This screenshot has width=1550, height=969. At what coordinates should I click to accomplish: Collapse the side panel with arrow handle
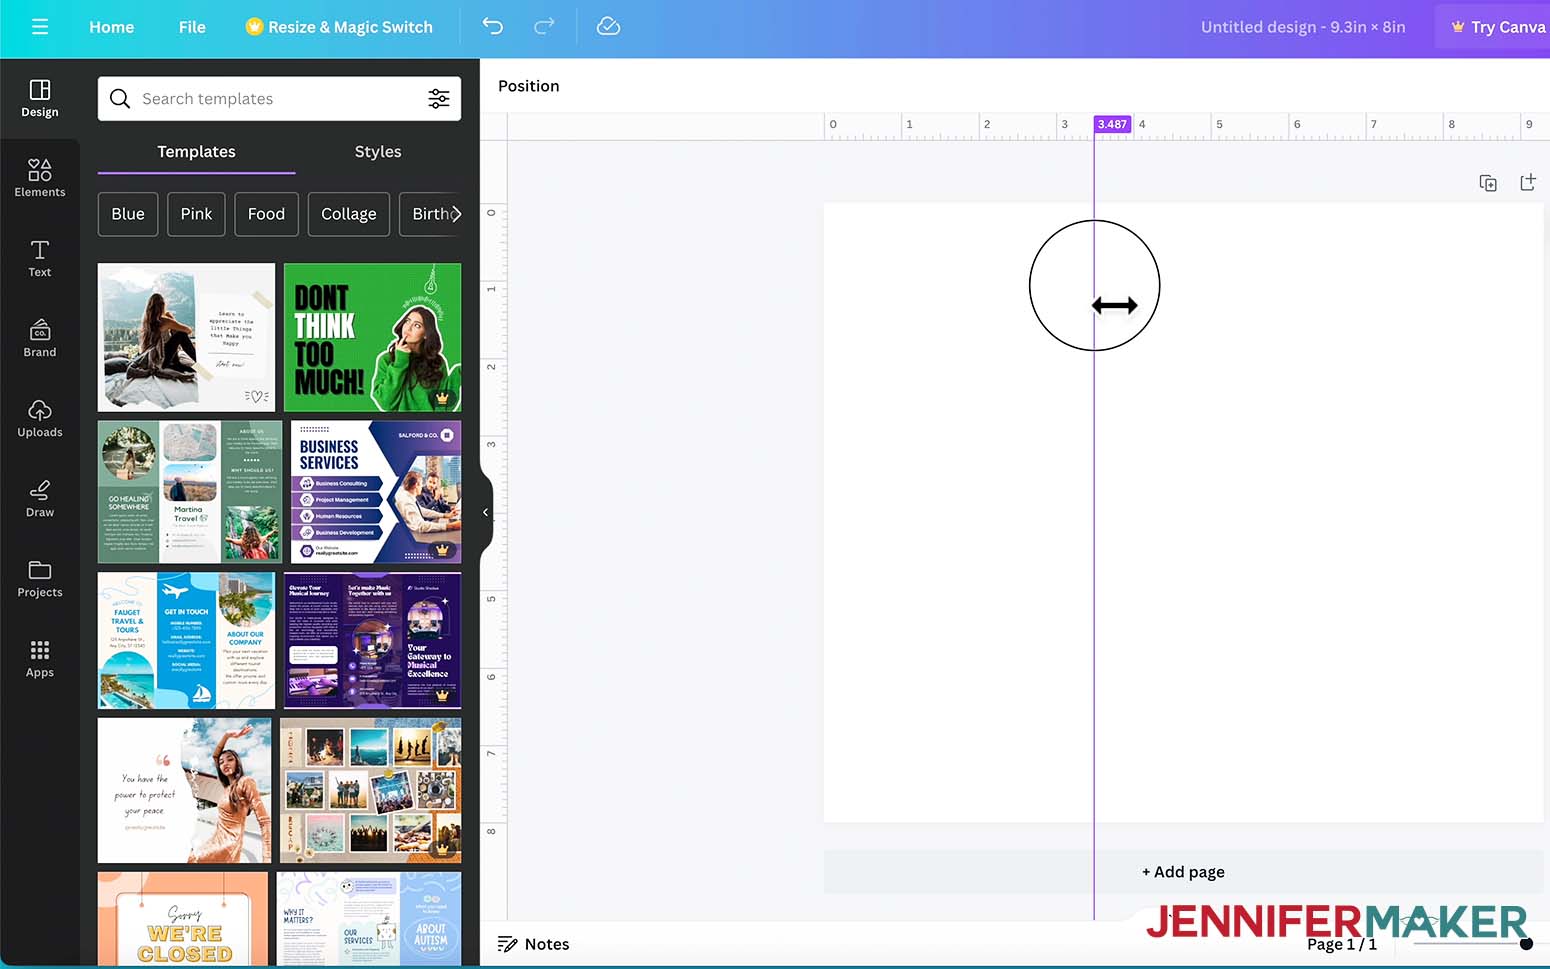486,512
